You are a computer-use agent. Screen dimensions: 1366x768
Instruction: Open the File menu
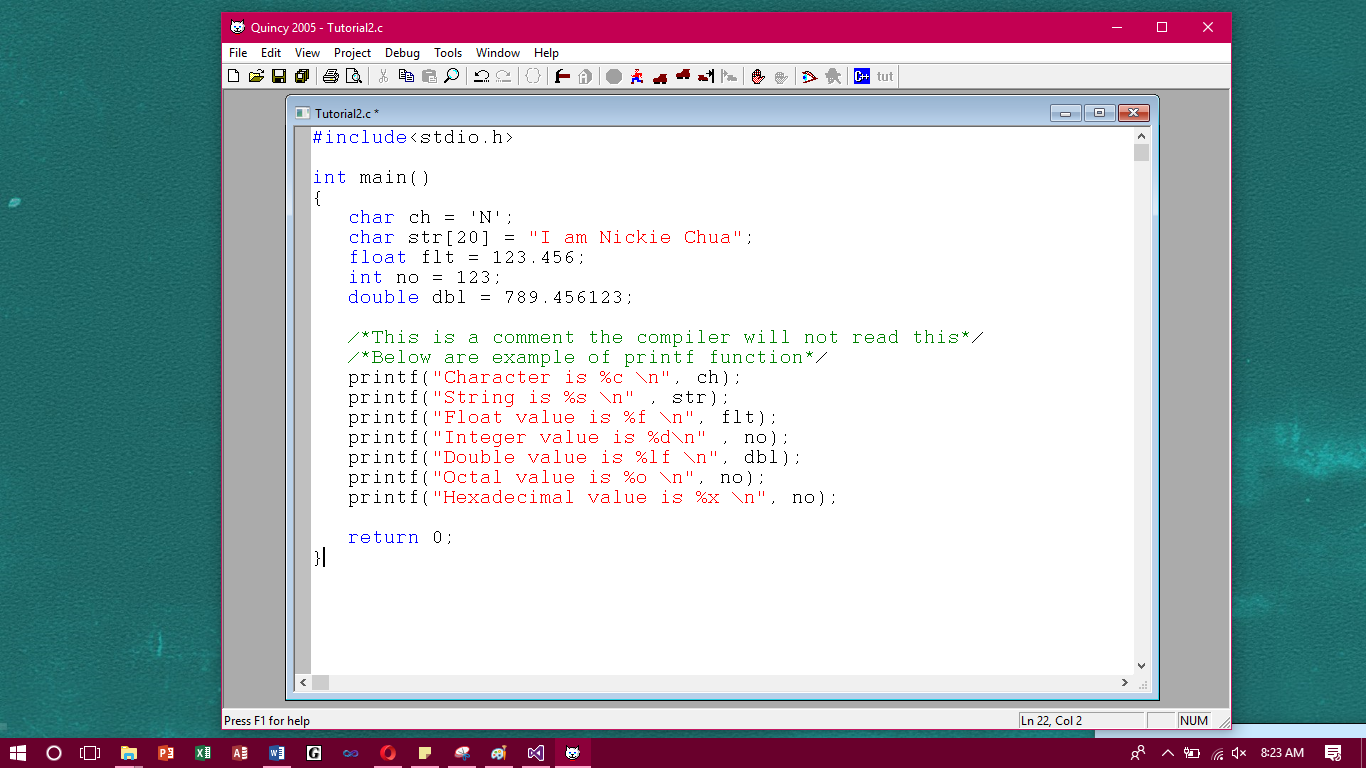pyautogui.click(x=237, y=53)
